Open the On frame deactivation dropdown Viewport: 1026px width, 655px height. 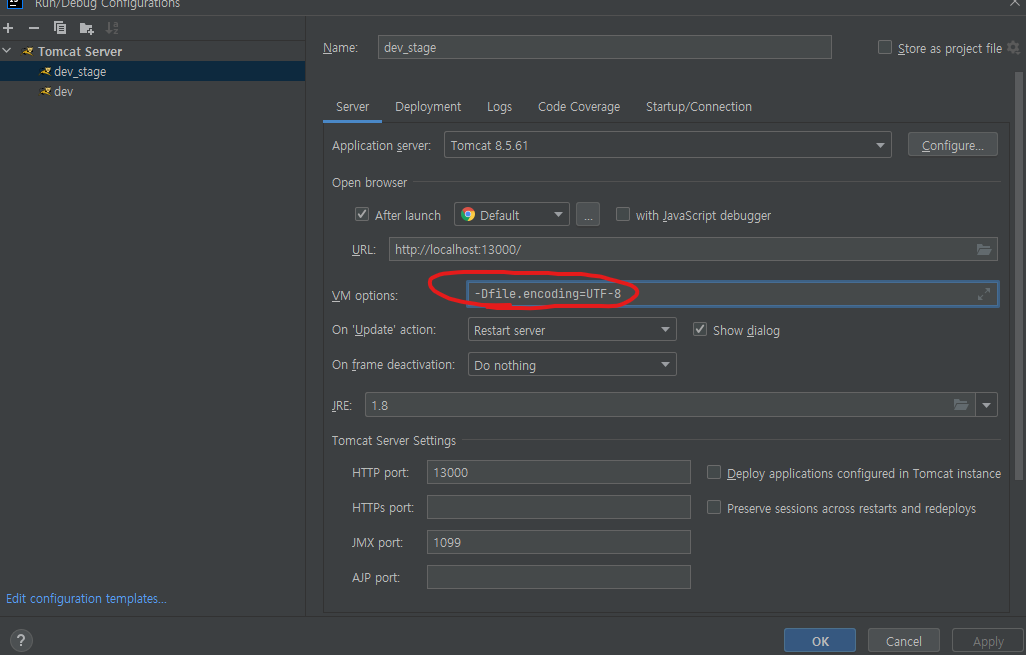click(572, 364)
